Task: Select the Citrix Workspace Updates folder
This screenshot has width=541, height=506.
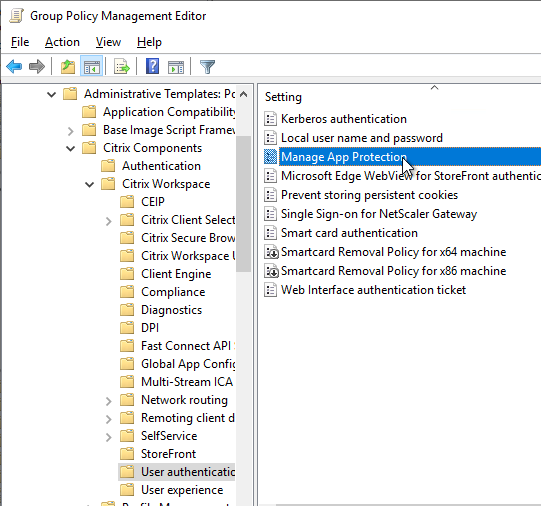Action: point(188,256)
